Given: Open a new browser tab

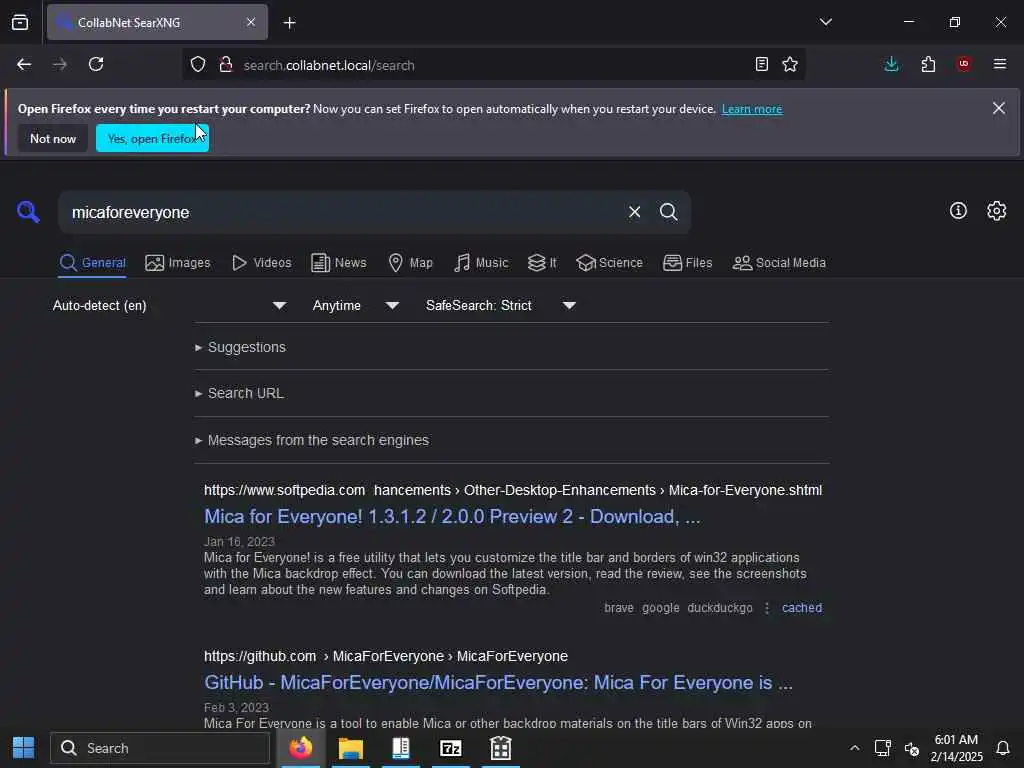Looking at the screenshot, I should click(289, 23).
